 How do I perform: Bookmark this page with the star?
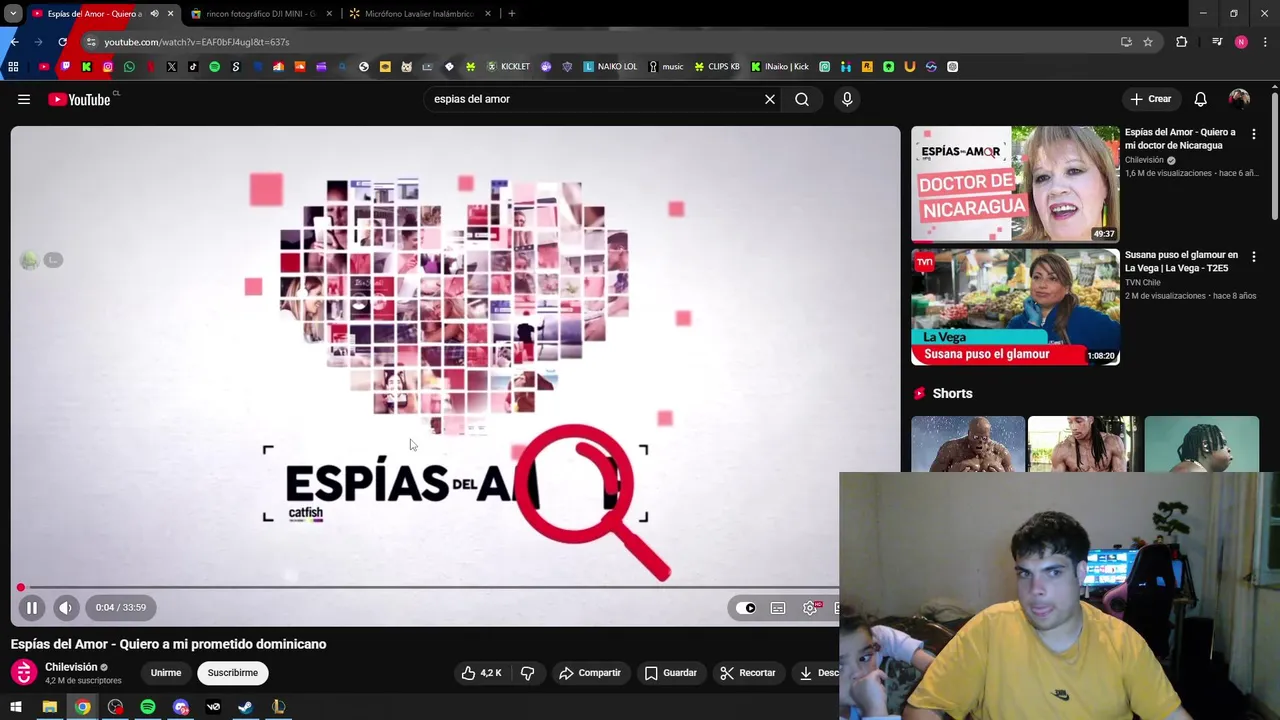point(1148,42)
